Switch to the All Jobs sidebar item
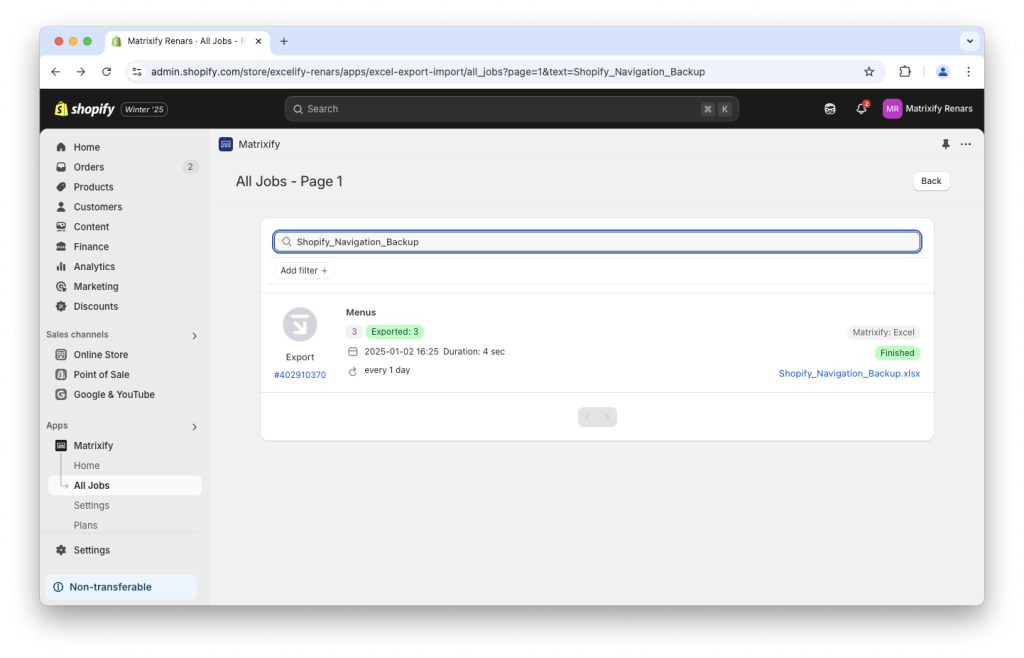1024x658 pixels. 92,485
